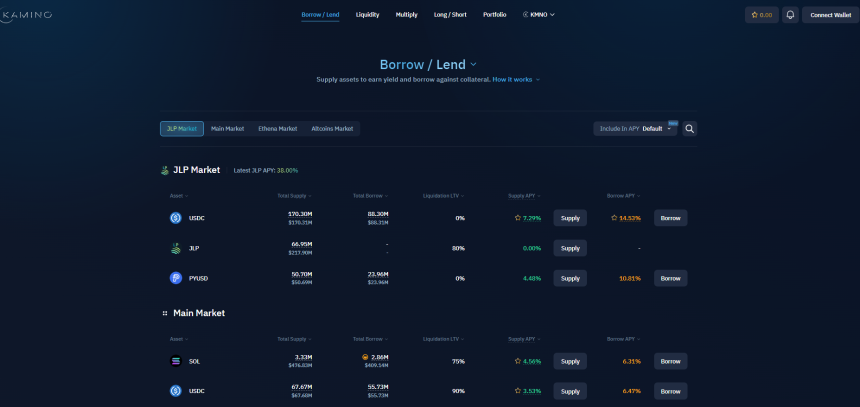Sort Main Market by Borrow APY
Screen dimensions: 860x407
coord(624,340)
